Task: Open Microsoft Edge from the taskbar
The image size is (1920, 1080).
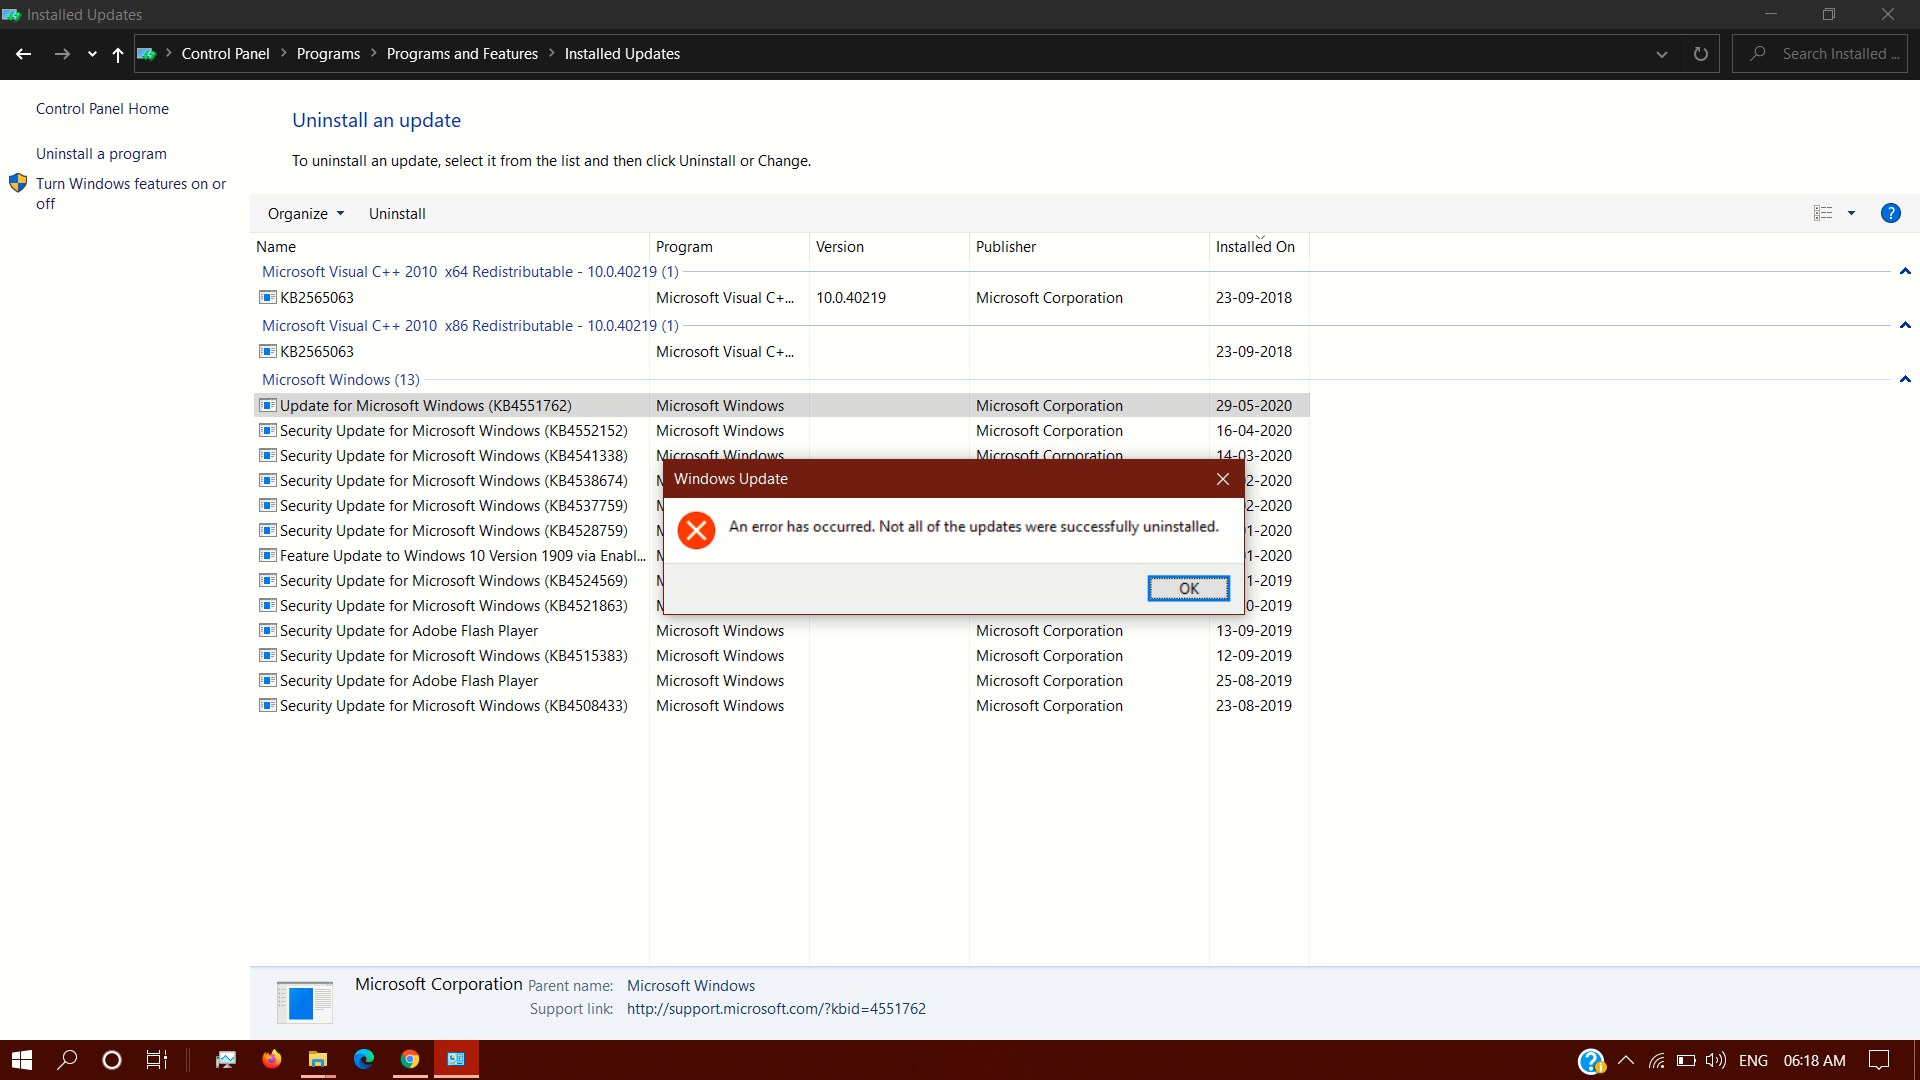Action: [364, 1060]
